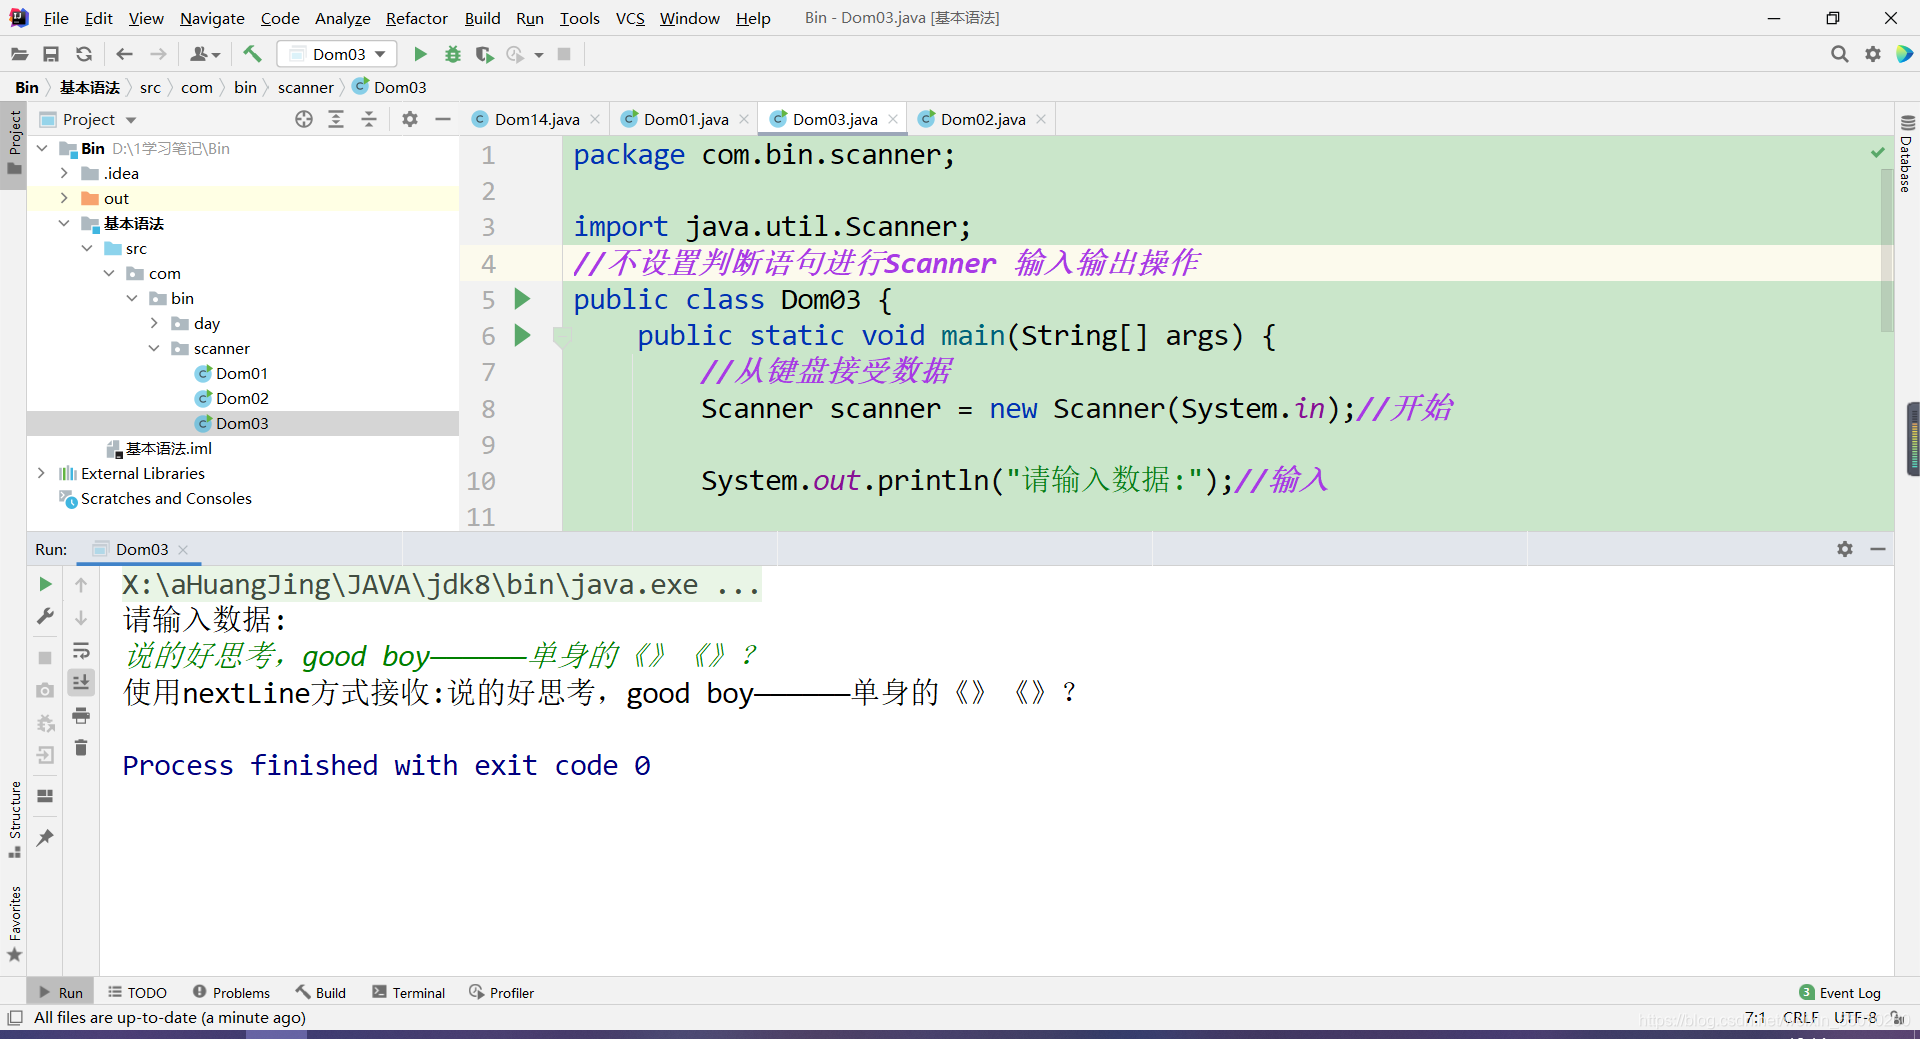Debug Dom03 with the bug icon

453,54
